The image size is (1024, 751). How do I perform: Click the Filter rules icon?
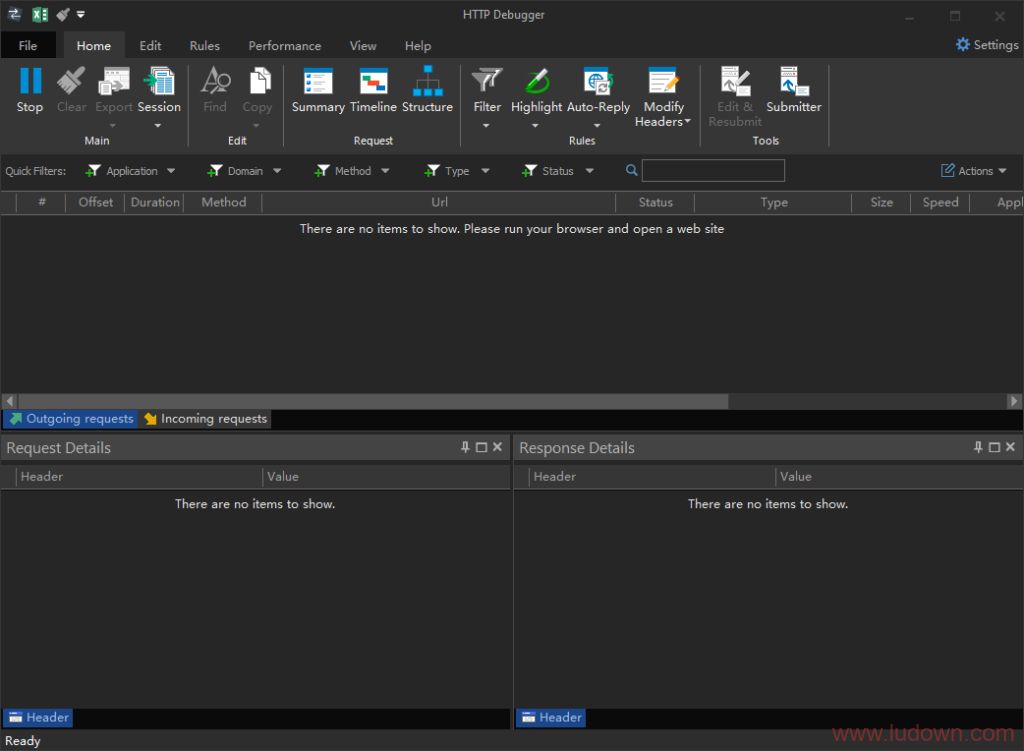[487, 82]
